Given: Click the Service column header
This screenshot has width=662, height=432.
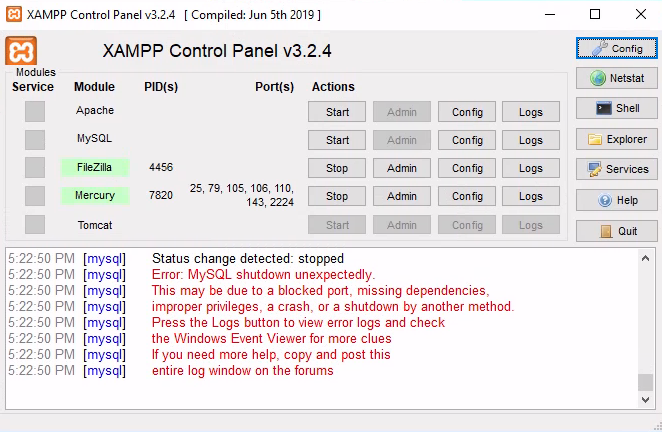Looking at the screenshot, I should tap(33, 87).
